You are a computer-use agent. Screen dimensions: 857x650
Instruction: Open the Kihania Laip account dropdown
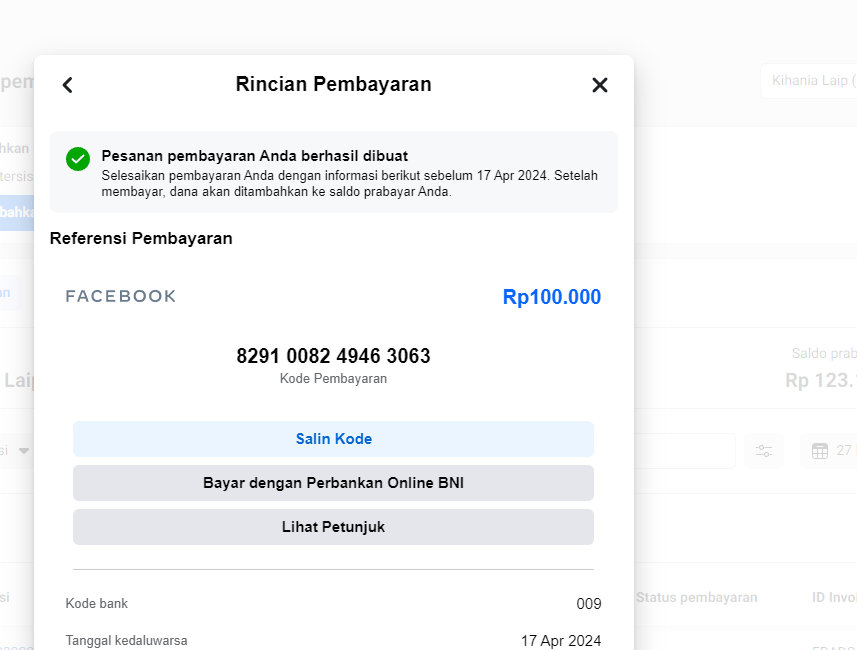click(809, 81)
